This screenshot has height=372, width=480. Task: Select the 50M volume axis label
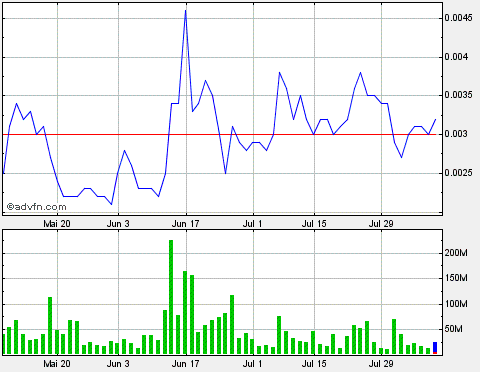coord(454,329)
